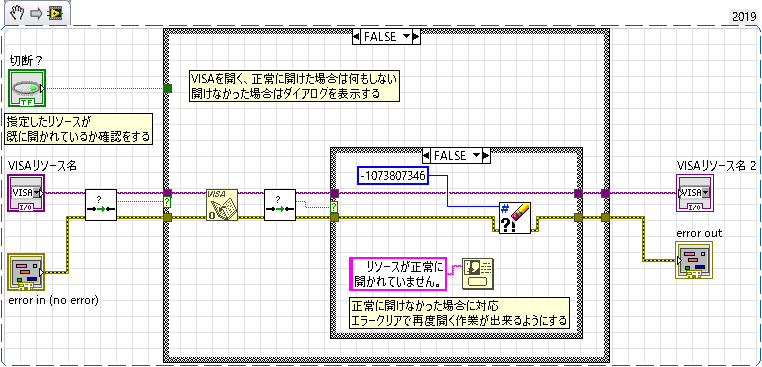The image size is (762, 367).
Task: Select the hand grab tool icon
Action: pyautogui.click(x=17, y=13)
